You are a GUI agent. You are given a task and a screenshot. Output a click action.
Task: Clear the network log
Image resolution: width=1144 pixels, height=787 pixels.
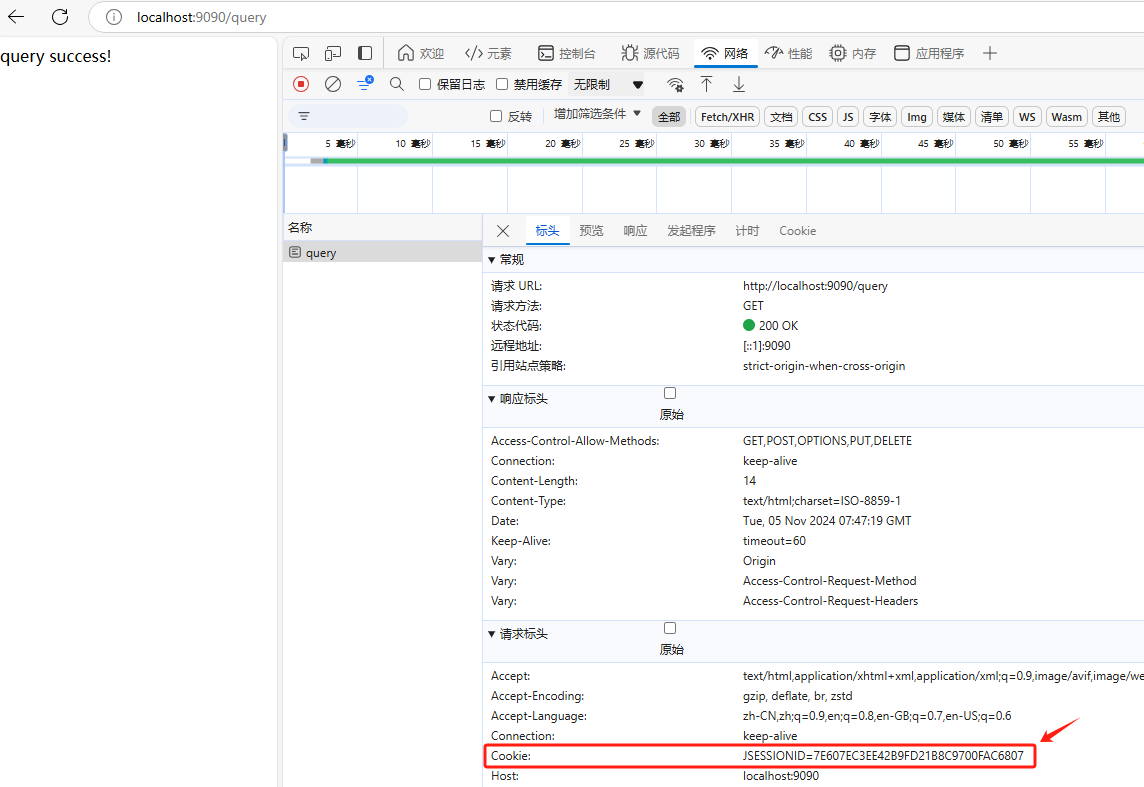333,85
